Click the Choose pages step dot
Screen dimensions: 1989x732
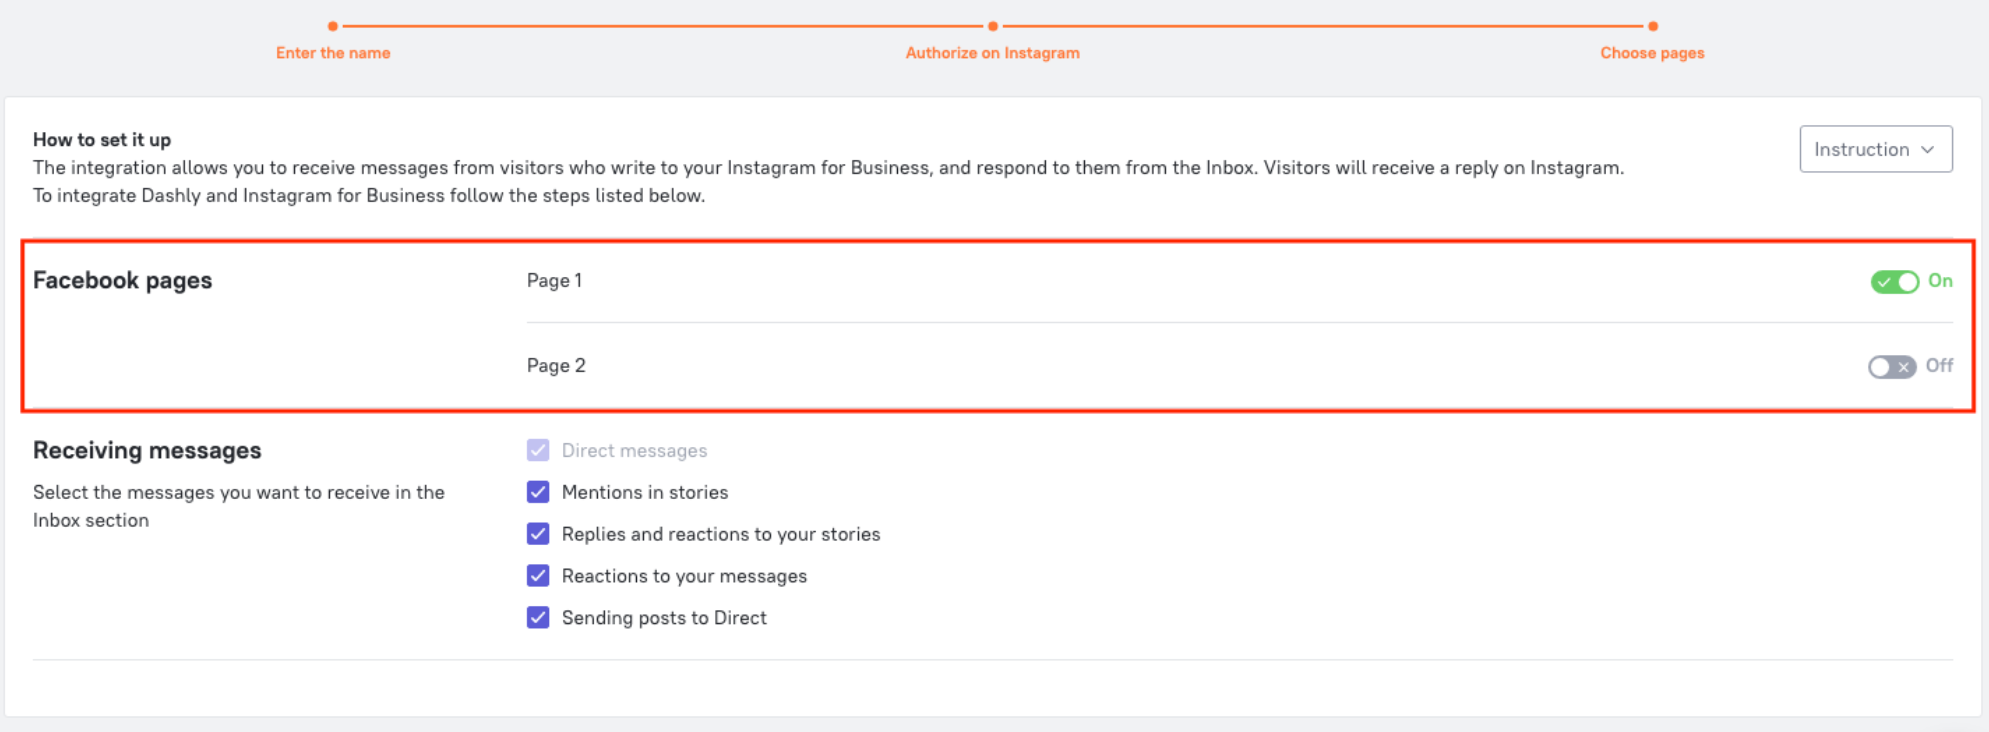pyautogui.click(x=1653, y=26)
